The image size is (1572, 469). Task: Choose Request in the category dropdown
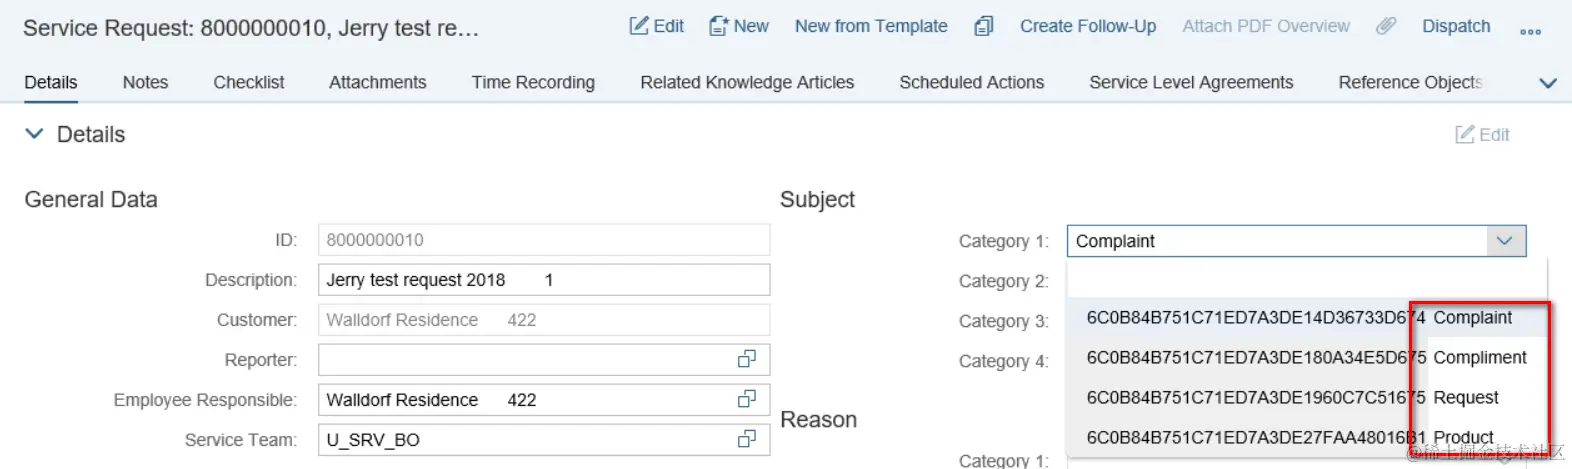[1465, 397]
